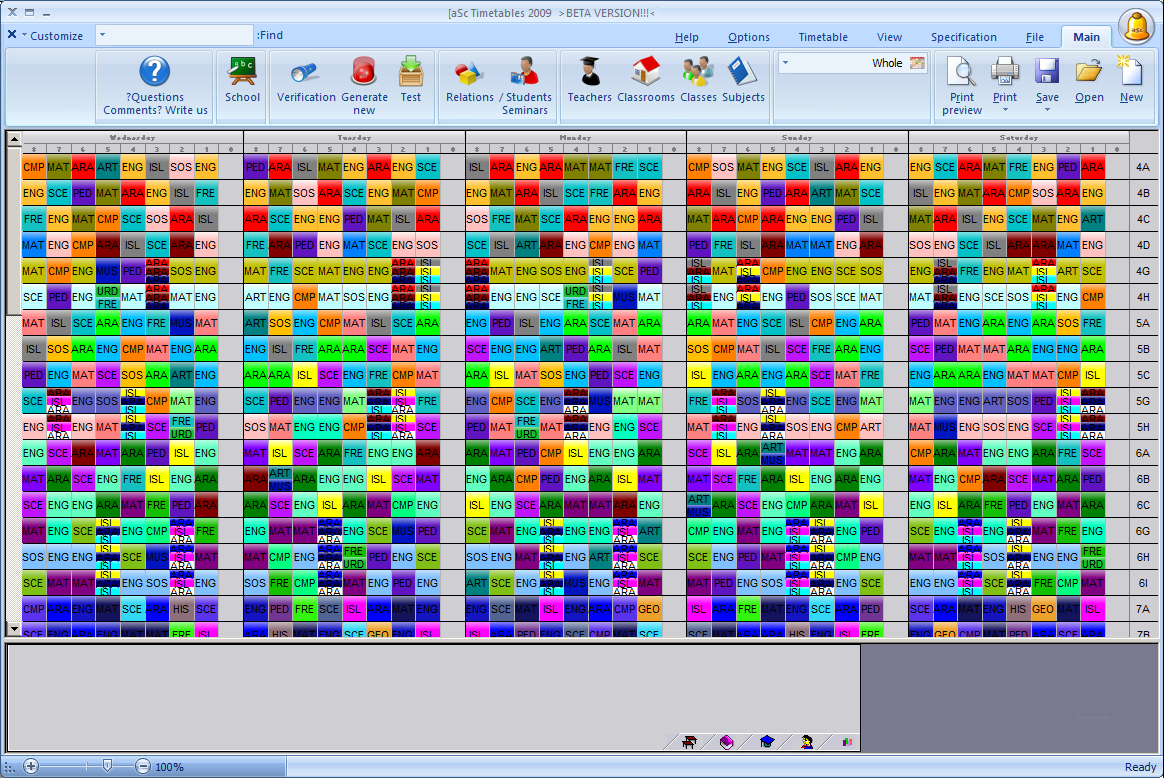Expand the Print options arrow
Screen dimensions: 1164x778
(x=1005, y=109)
